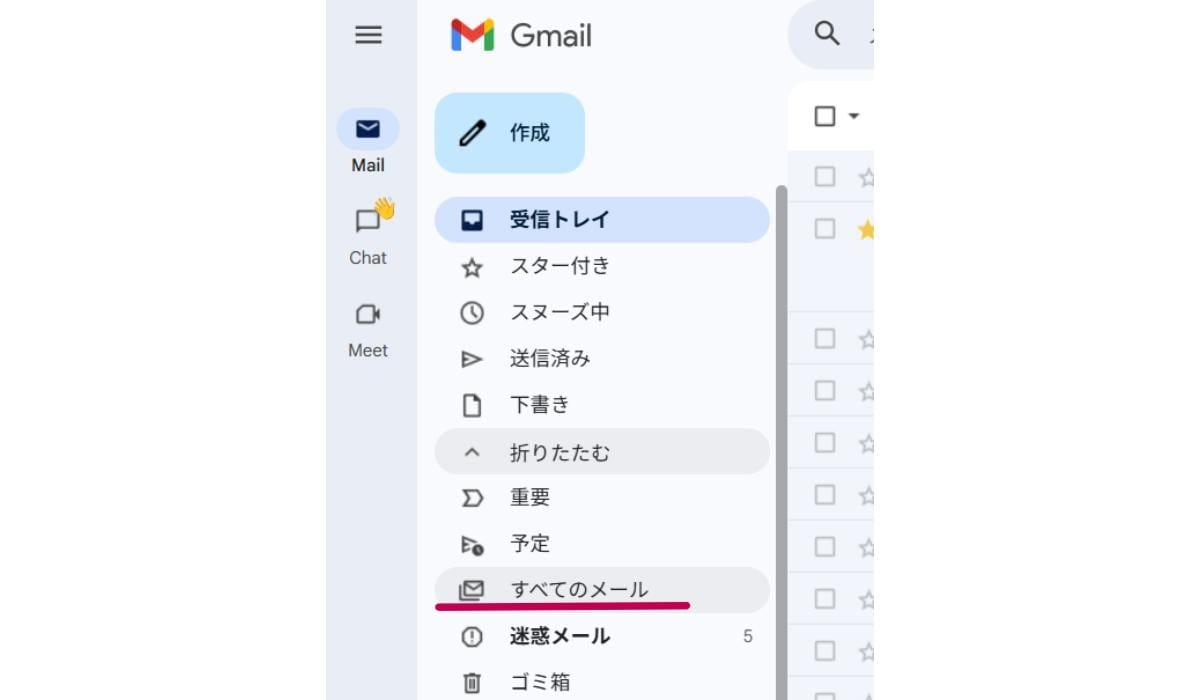Collapse the sidebar with the hamburger menu
This screenshot has width=1200, height=700.
pyautogui.click(x=368, y=35)
